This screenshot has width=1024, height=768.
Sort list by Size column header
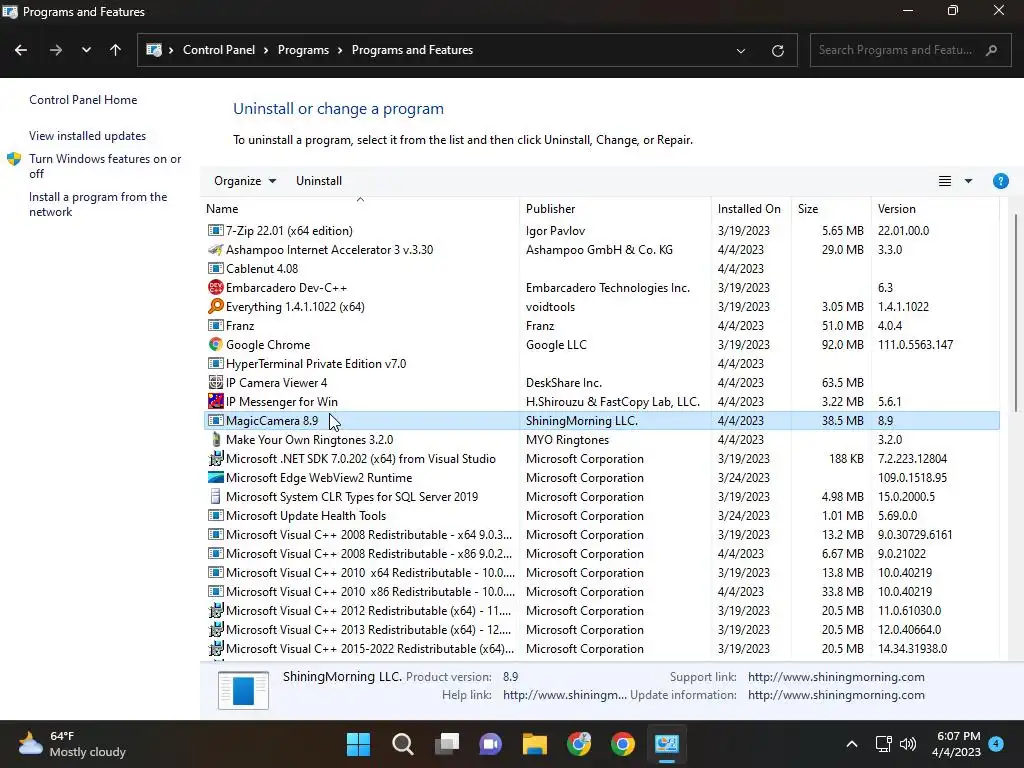808,209
